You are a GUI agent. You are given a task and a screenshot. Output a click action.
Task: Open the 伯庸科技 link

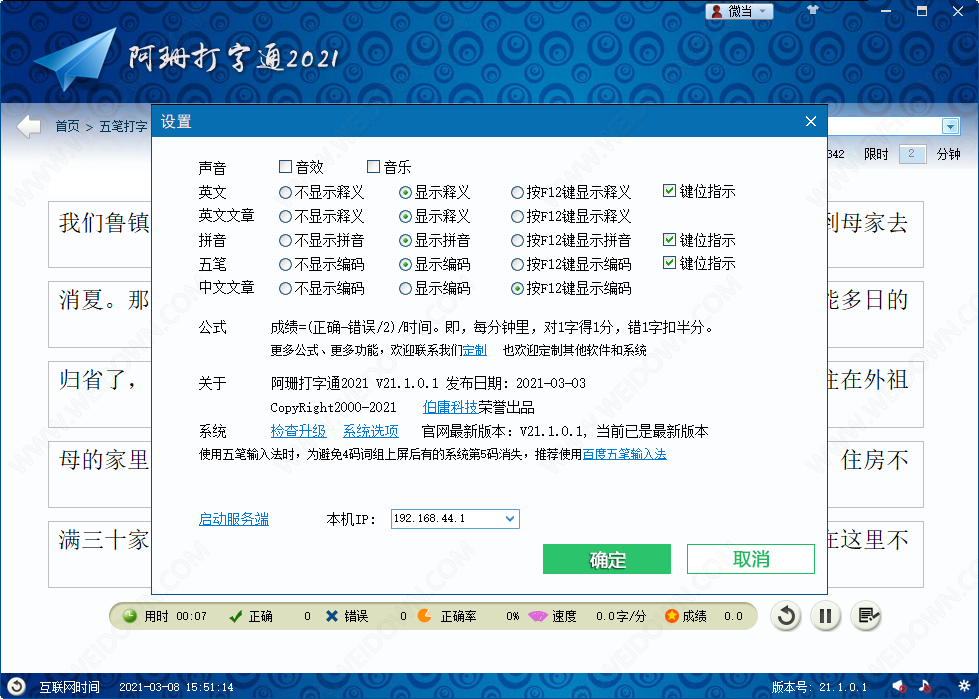point(450,408)
